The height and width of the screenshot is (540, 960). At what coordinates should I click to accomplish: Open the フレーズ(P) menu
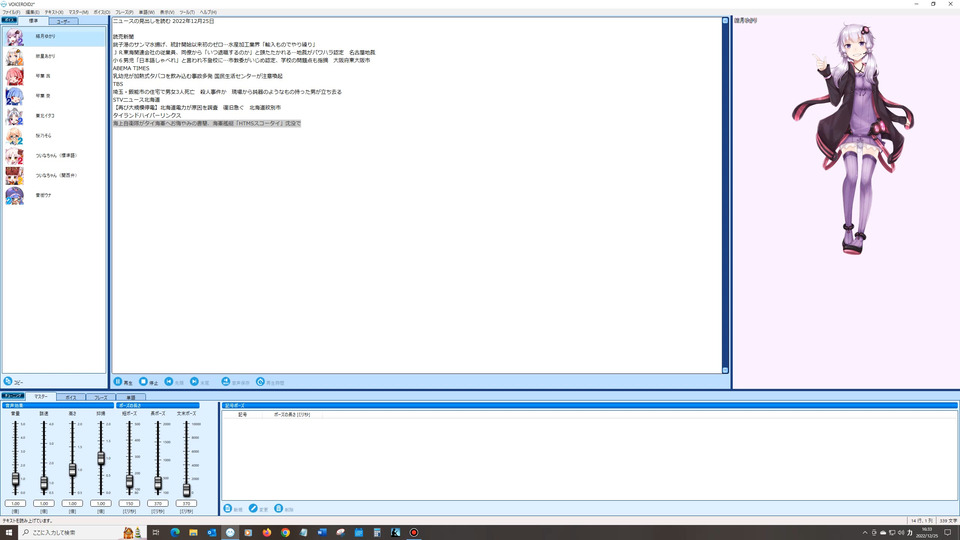pyautogui.click(x=124, y=12)
